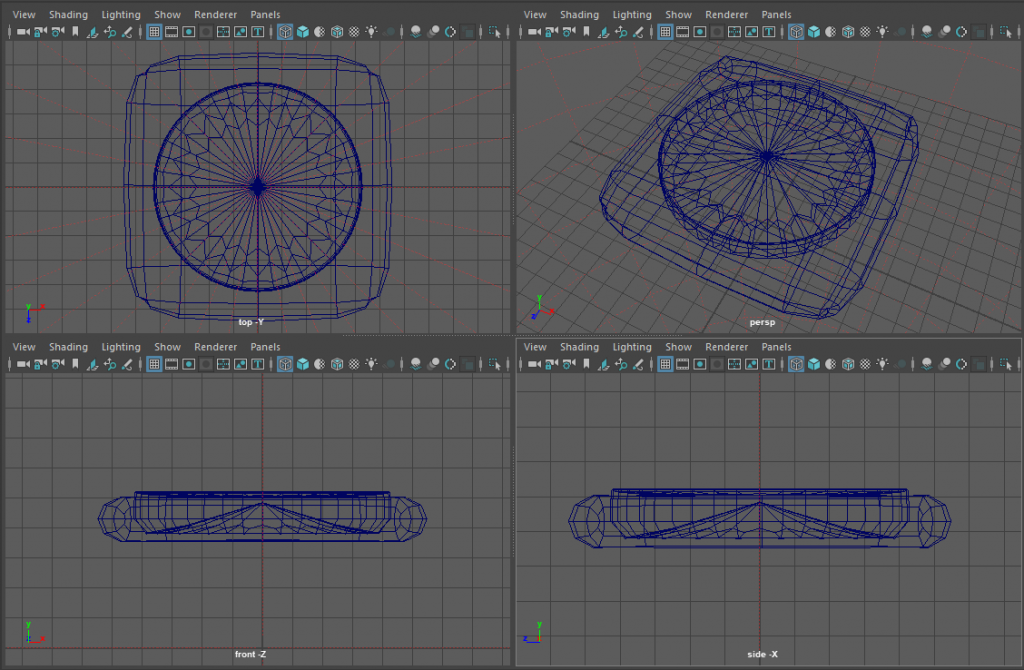Toggle grid display in the top view panel
Screen dimensions: 1024x670
tap(154, 32)
